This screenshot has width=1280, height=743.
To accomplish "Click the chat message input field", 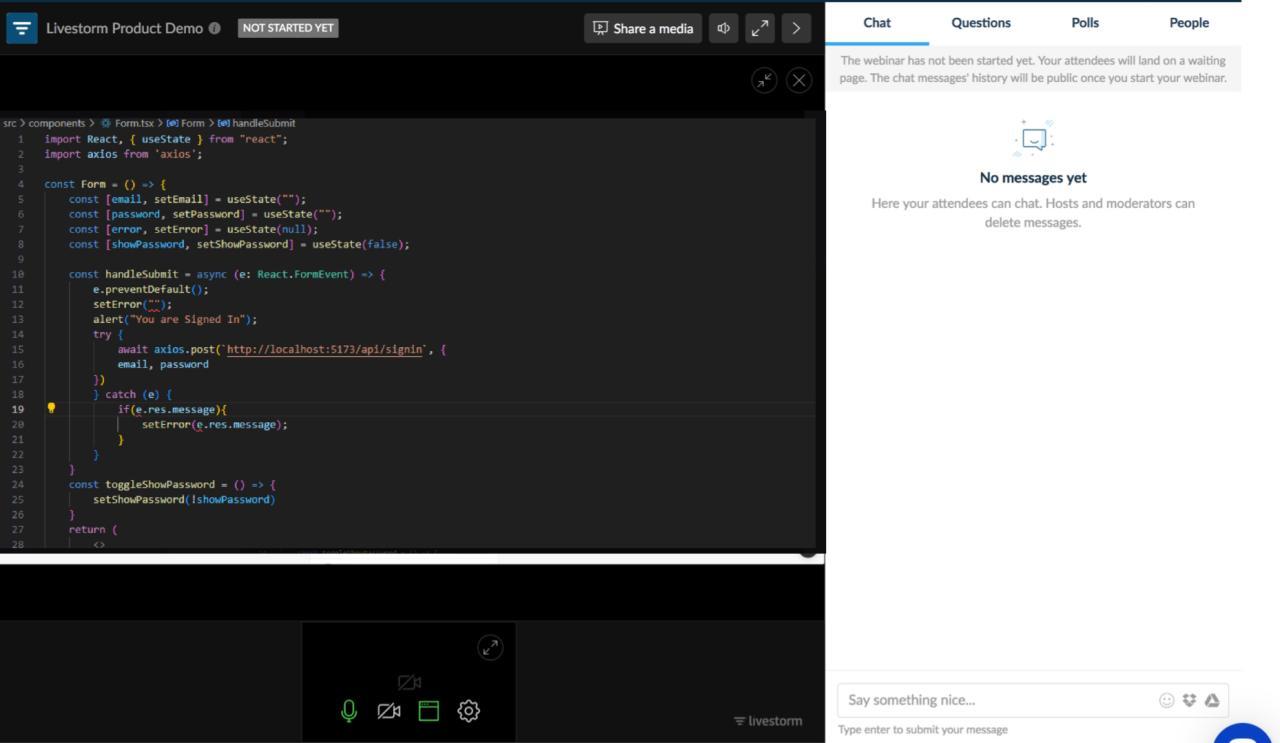I will (x=995, y=700).
